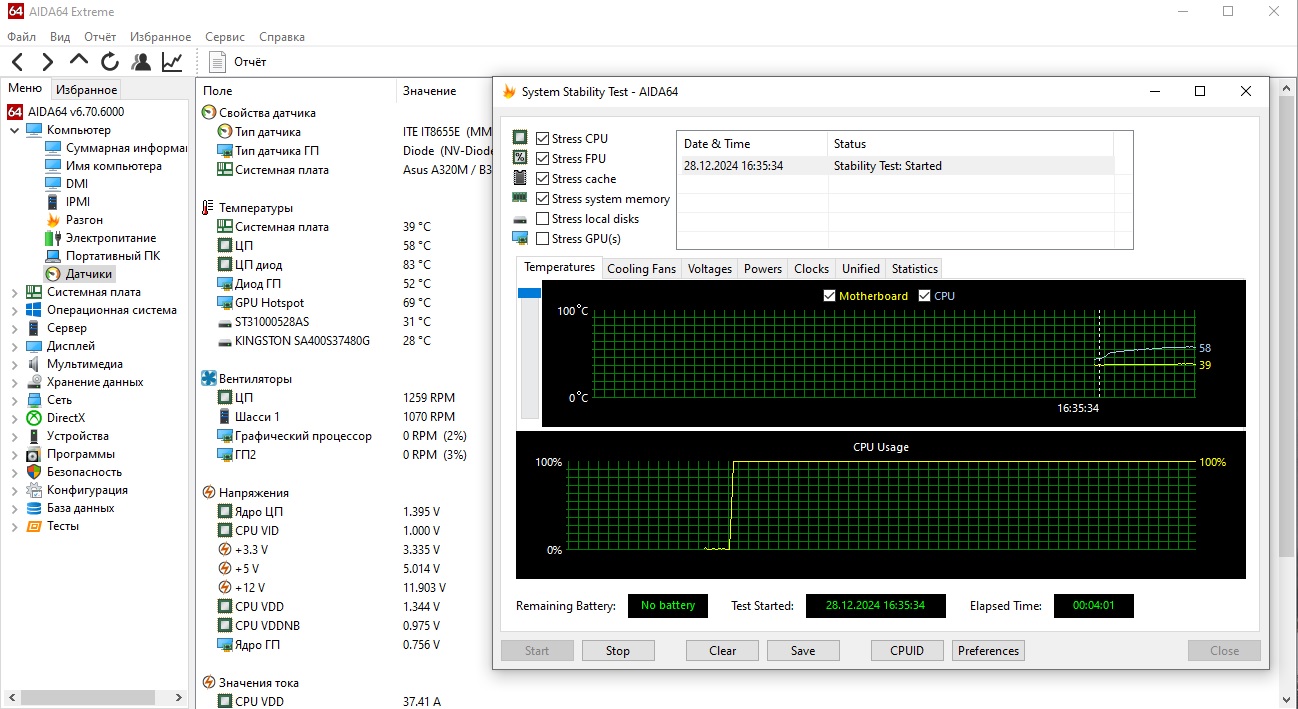Image resolution: width=1298 pixels, height=709 pixels.
Task: Switch to the Statistics tab
Action: pos(915,269)
